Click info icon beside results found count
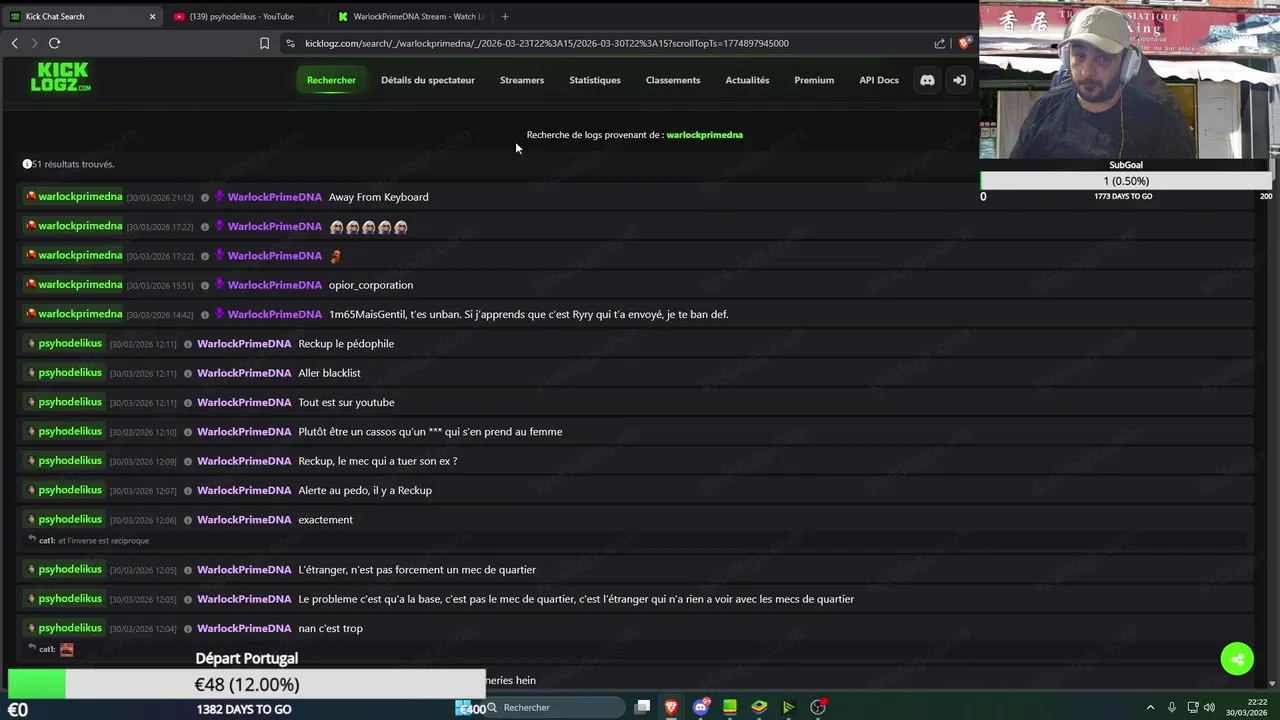Screen dimensions: 1280x720 pos(27,164)
